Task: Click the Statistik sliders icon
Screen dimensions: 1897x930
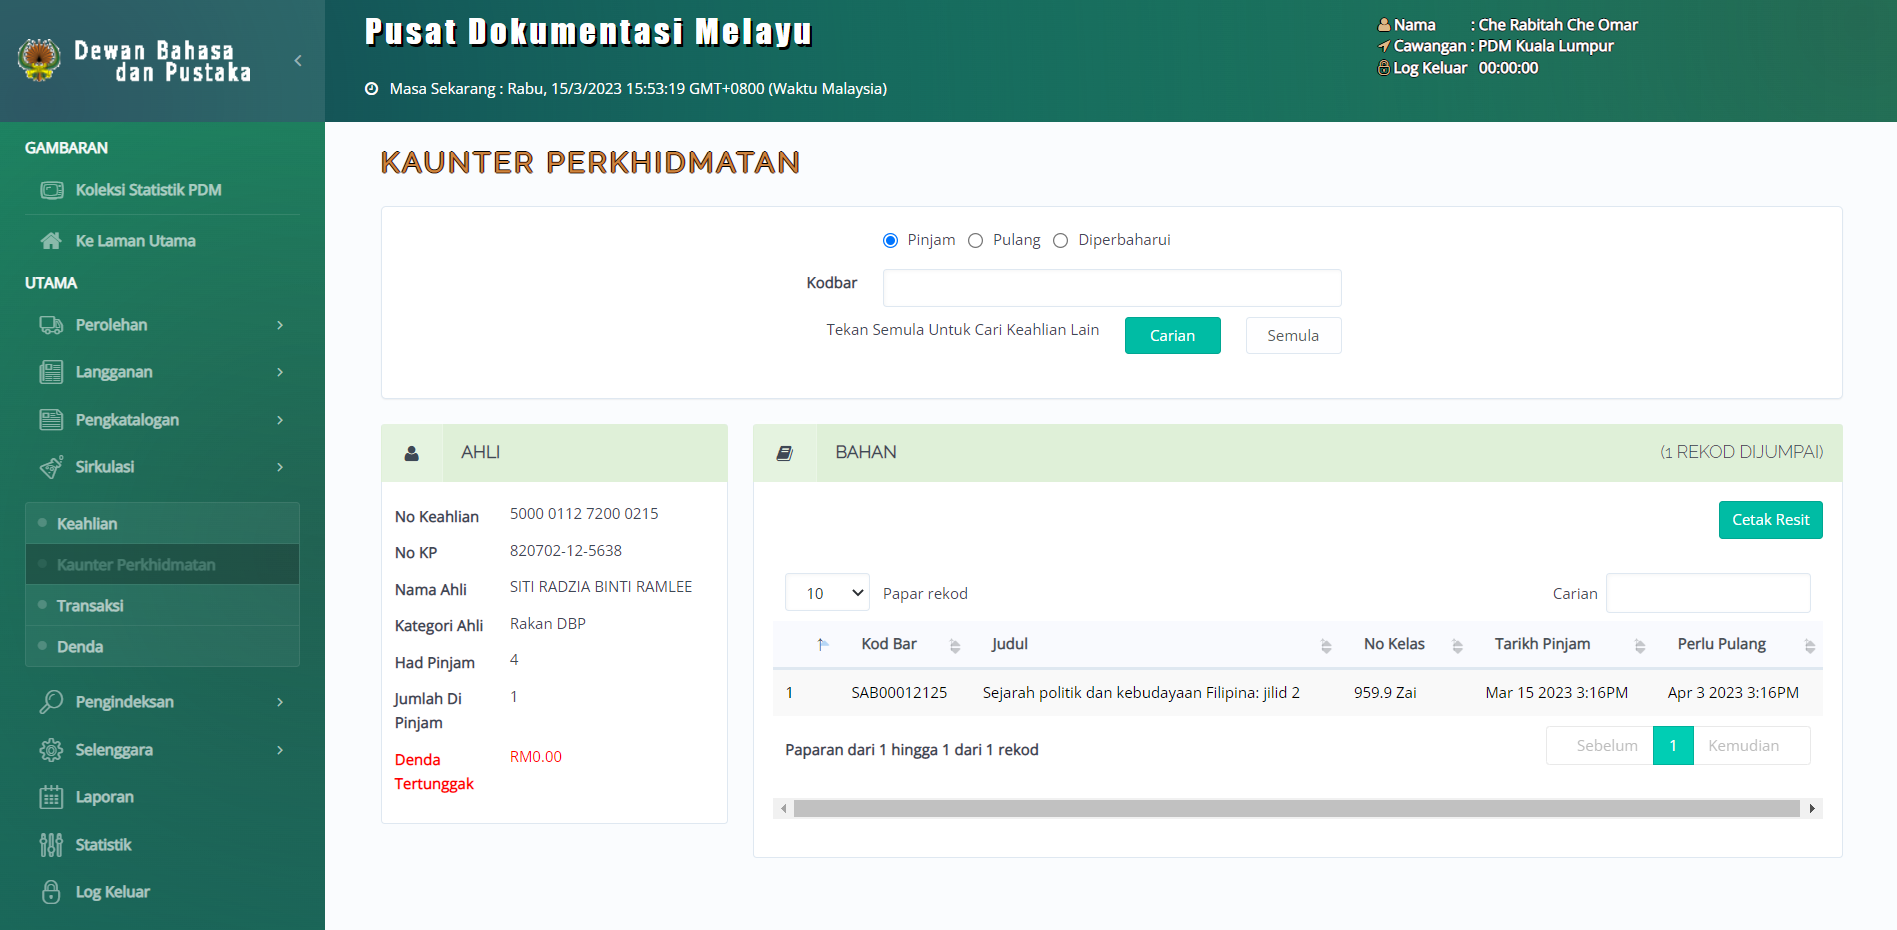Action: coord(51,845)
